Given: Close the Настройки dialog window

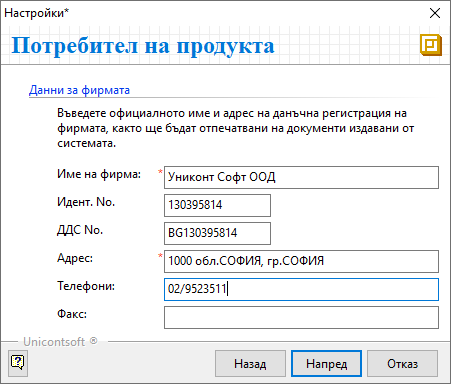Looking at the screenshot, I should (435, 13).
